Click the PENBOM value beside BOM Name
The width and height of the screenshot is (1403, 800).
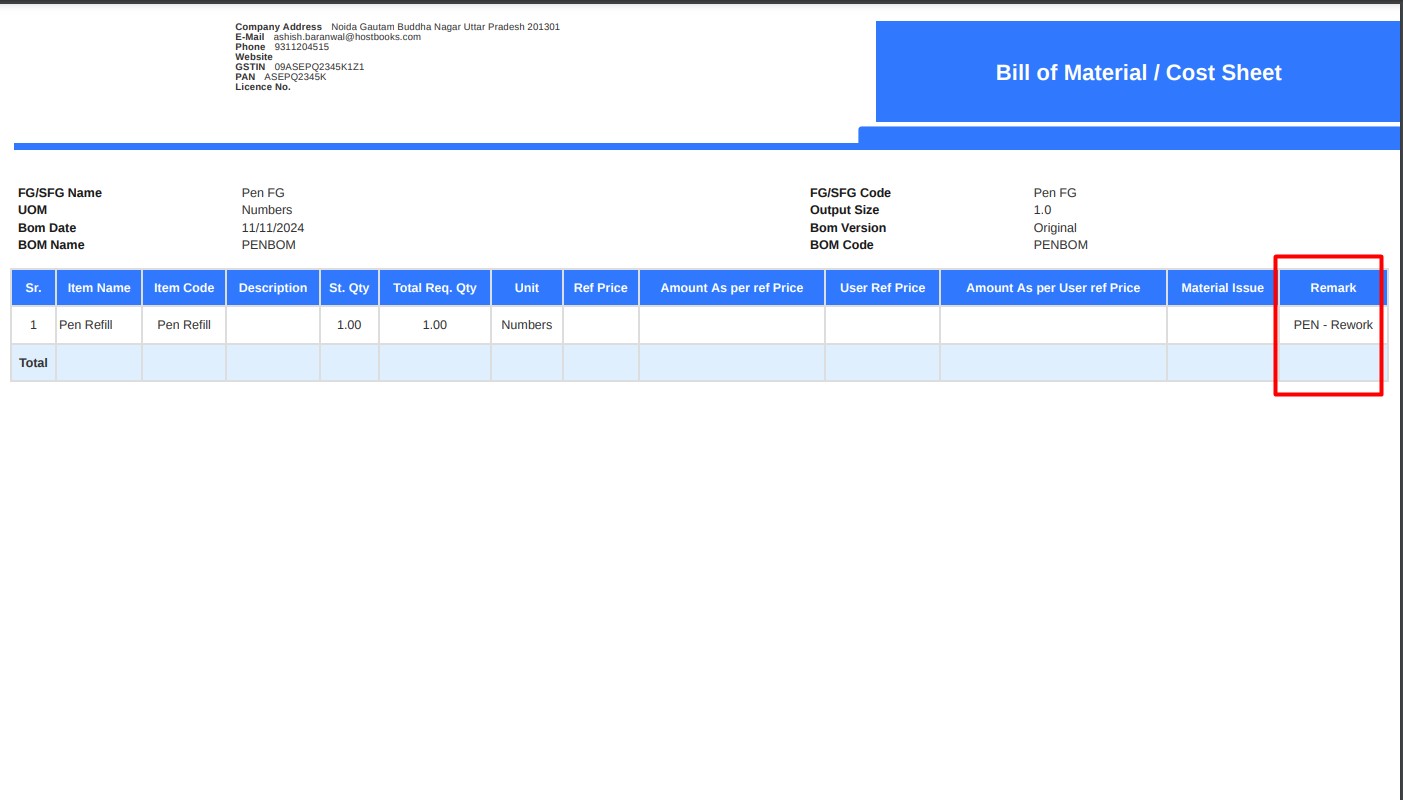[269, 245]
